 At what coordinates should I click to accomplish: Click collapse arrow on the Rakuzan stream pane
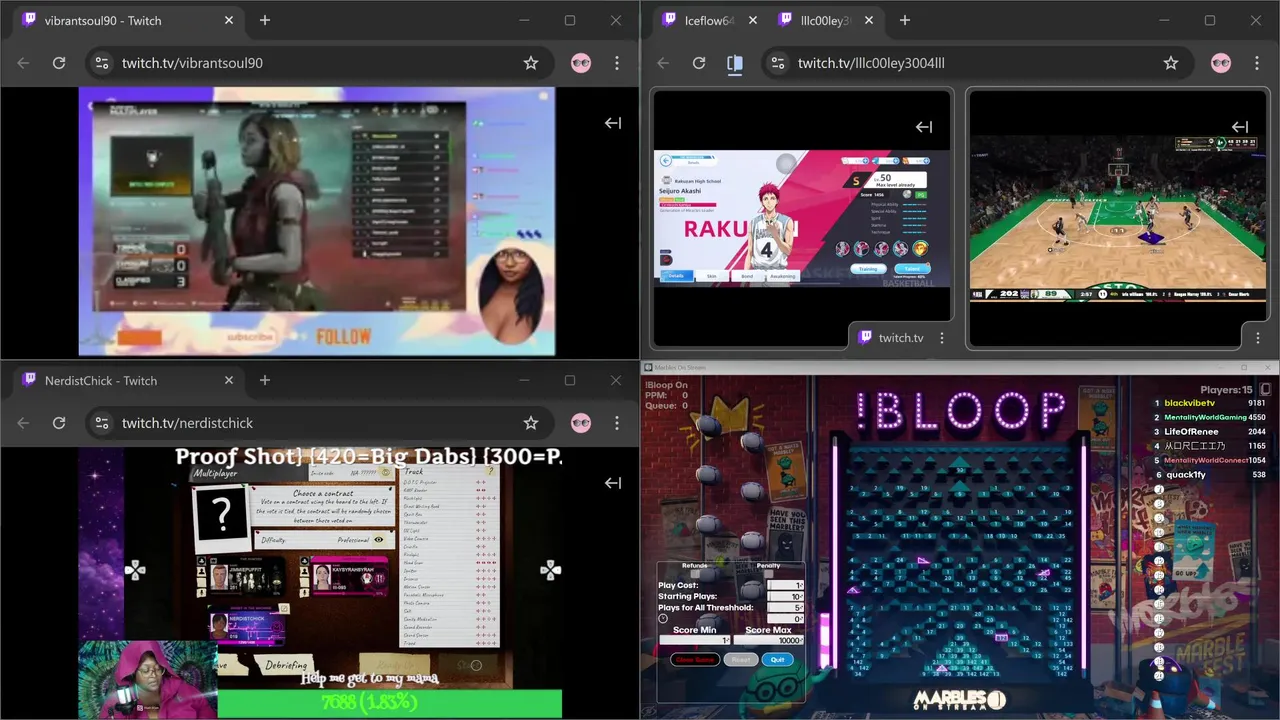pos(924,127)
